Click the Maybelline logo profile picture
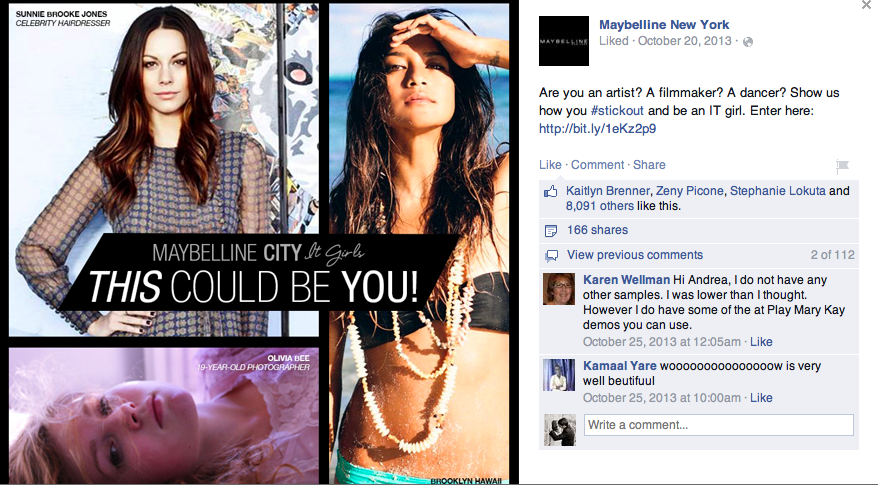 tap(563, 41)
